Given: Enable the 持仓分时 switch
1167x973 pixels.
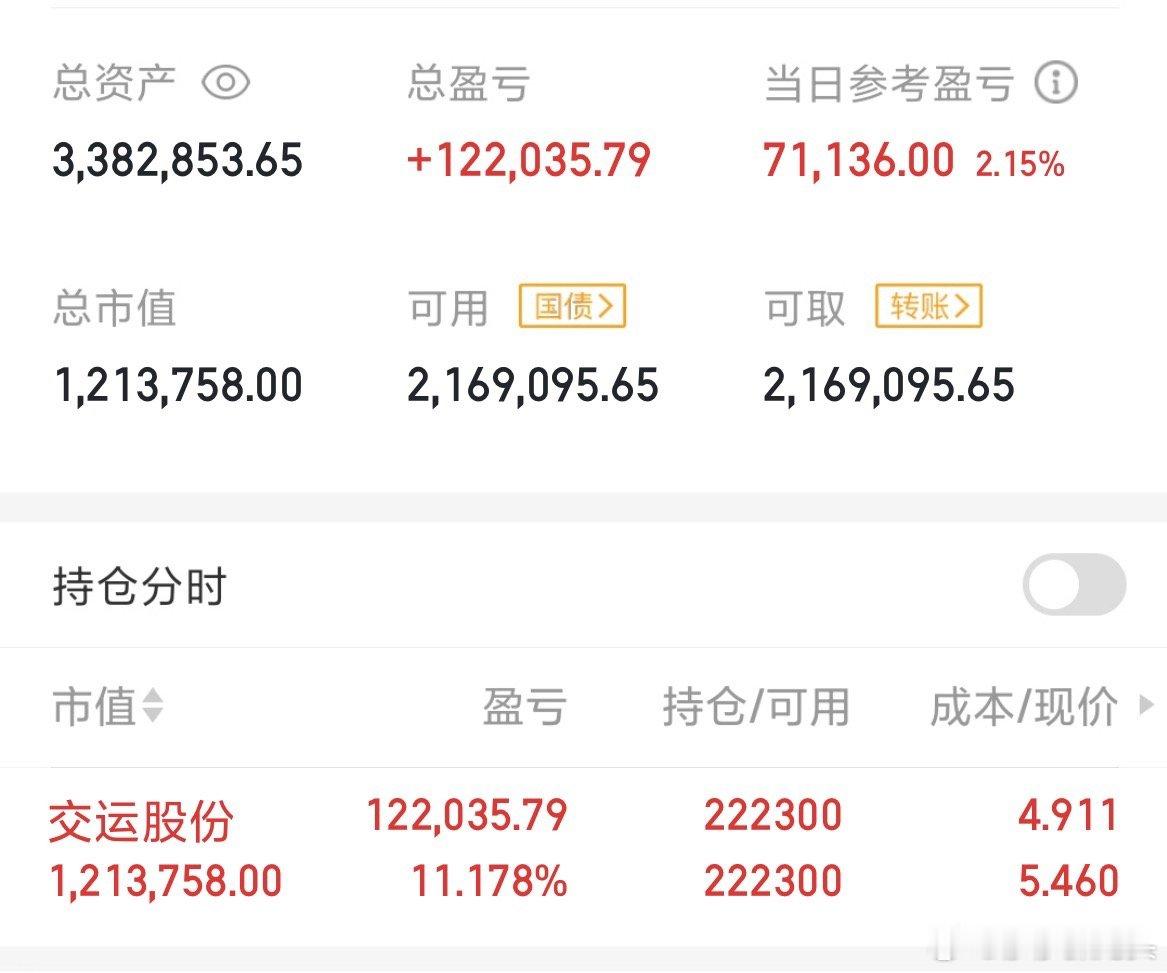Looking at the screenshot, I should pyautogui.click(x=1074, y=584).
